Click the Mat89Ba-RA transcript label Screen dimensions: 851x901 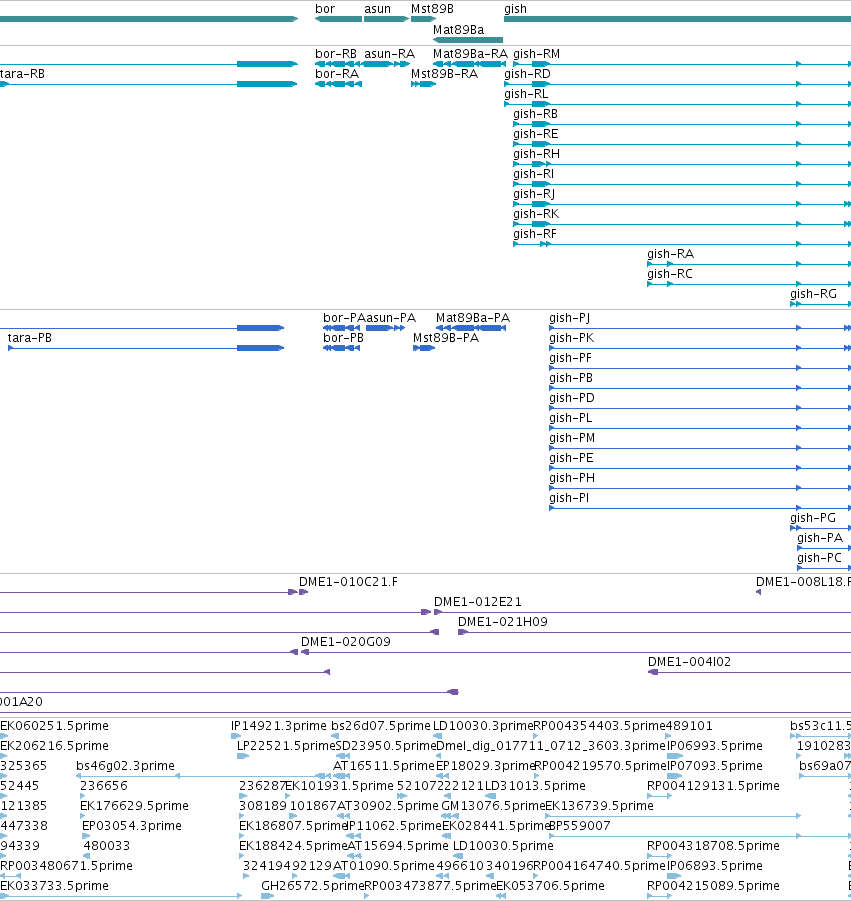(470, 53)
